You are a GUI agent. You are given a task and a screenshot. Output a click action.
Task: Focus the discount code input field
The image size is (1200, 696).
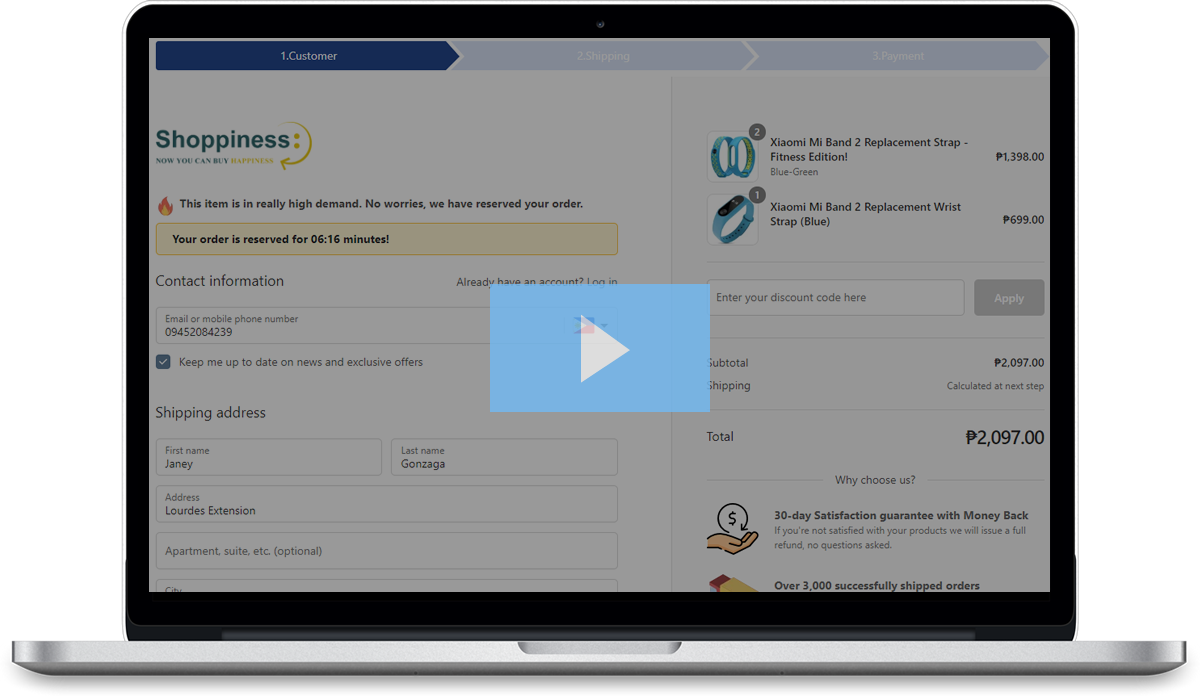(835, 298)
